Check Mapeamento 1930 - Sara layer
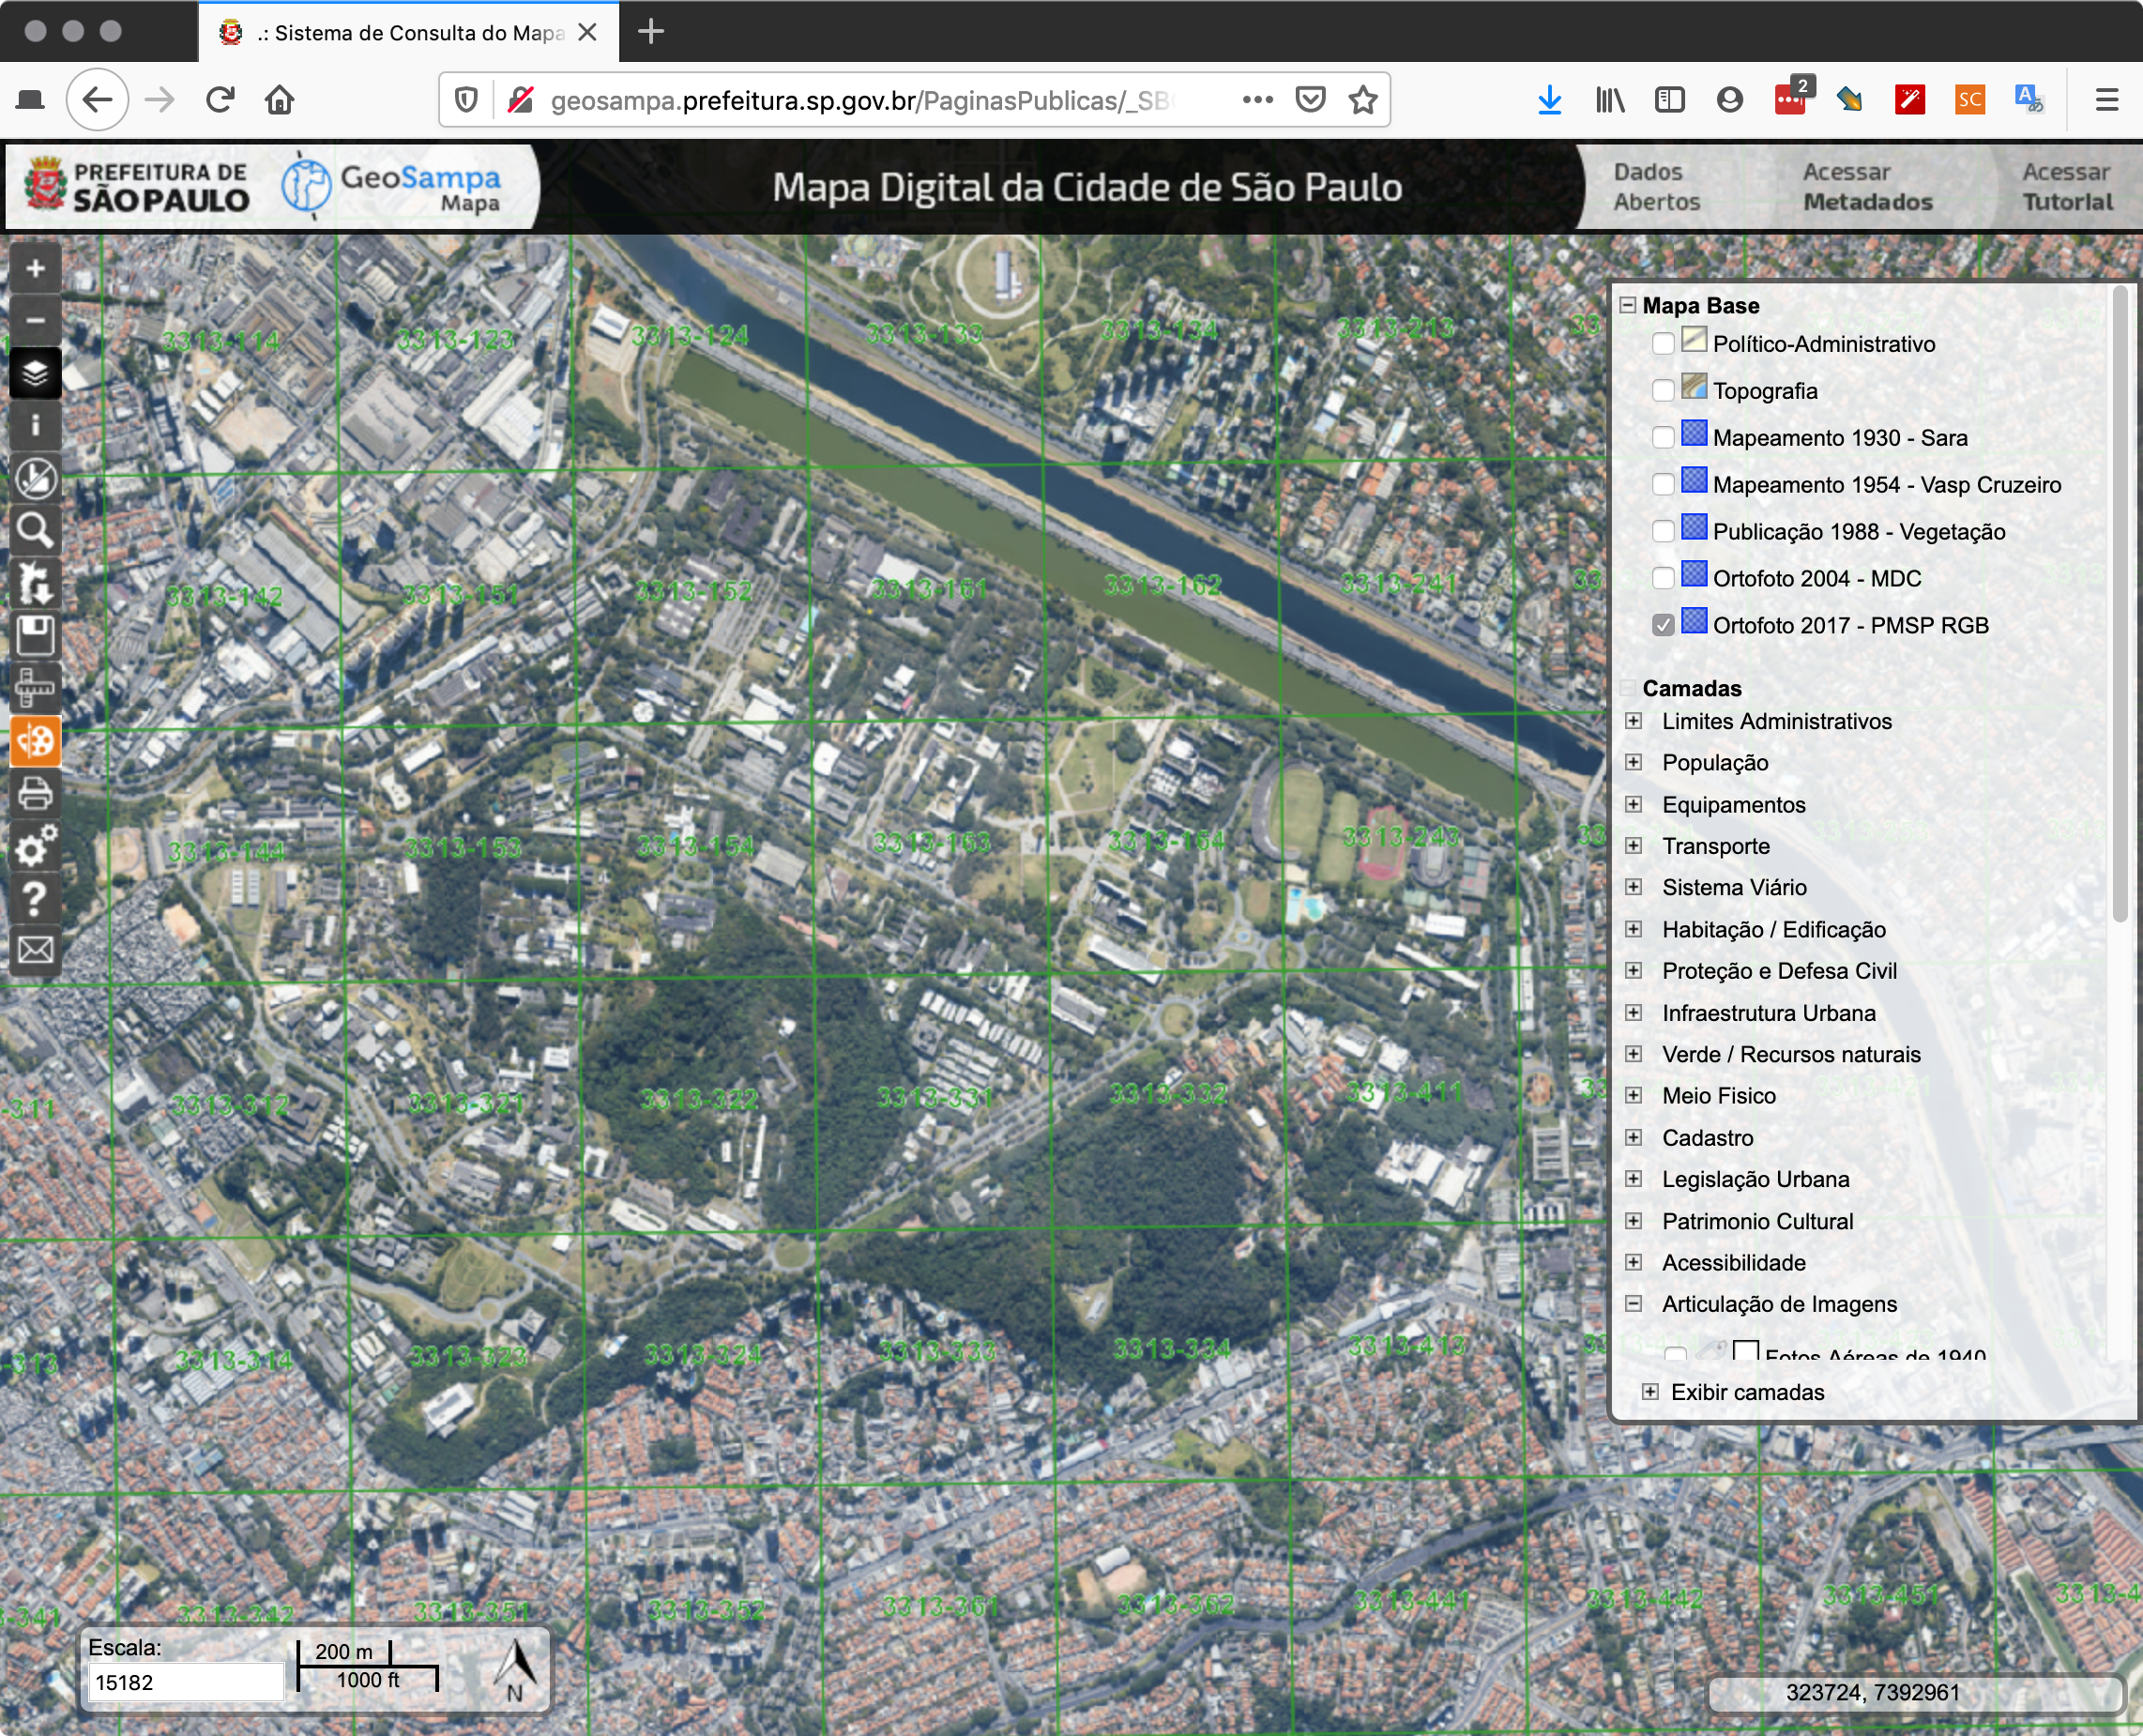 [1662, 438]
